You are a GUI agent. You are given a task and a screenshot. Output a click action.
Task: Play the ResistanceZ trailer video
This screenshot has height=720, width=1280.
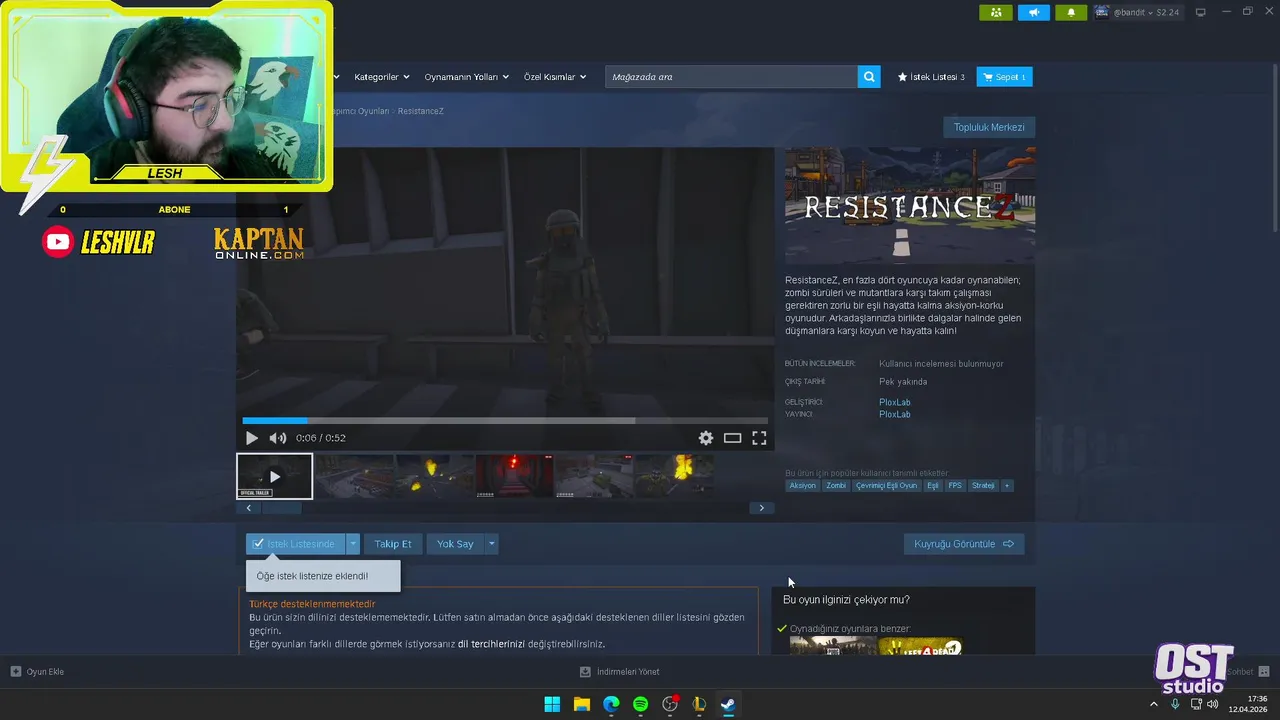point(251,438)
